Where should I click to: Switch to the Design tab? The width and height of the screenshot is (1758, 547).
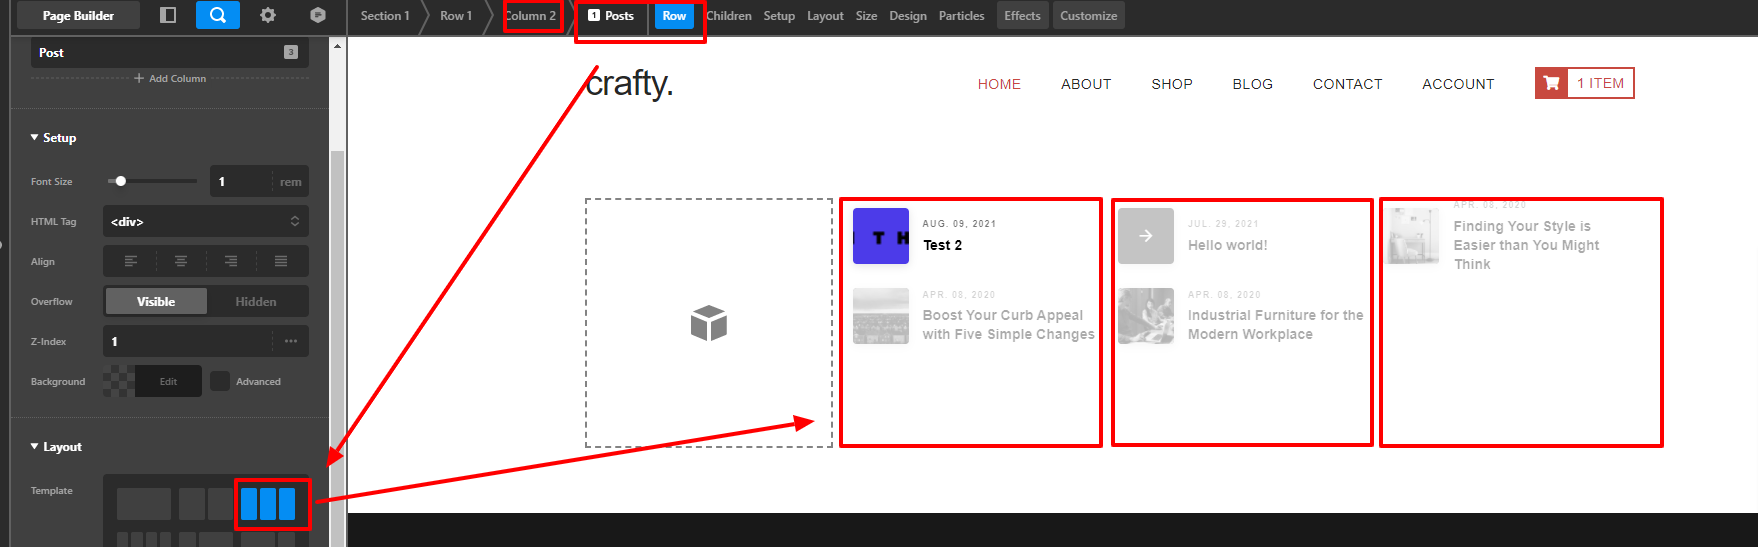pyautogui.click(x=907, y=16)
